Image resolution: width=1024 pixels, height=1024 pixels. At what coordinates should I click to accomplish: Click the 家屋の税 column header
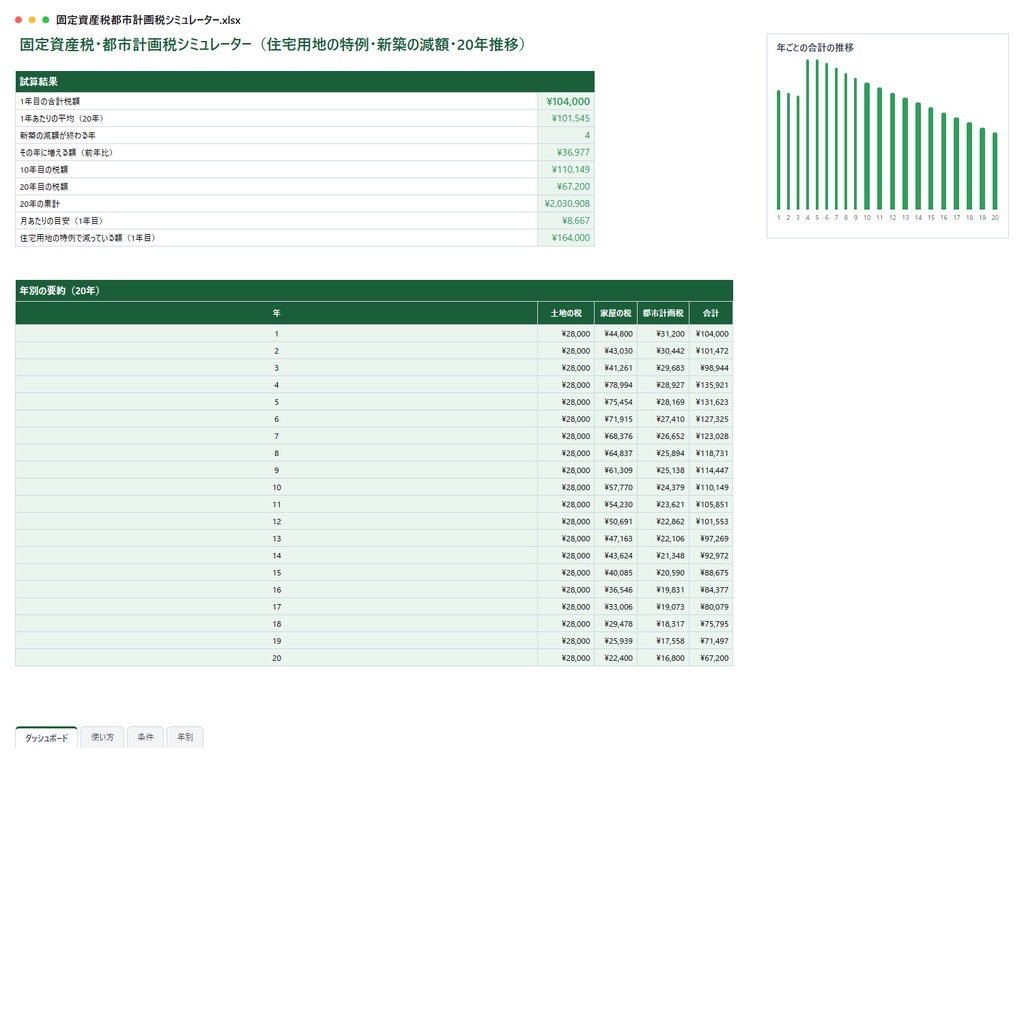(616, 313)
